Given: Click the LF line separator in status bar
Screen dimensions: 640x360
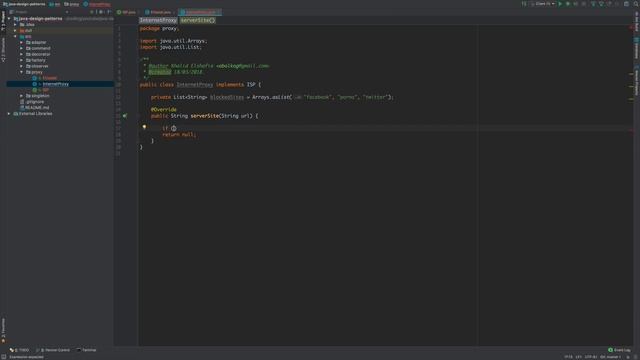Looking at the screenshot, I should click(x=578, y=357).
